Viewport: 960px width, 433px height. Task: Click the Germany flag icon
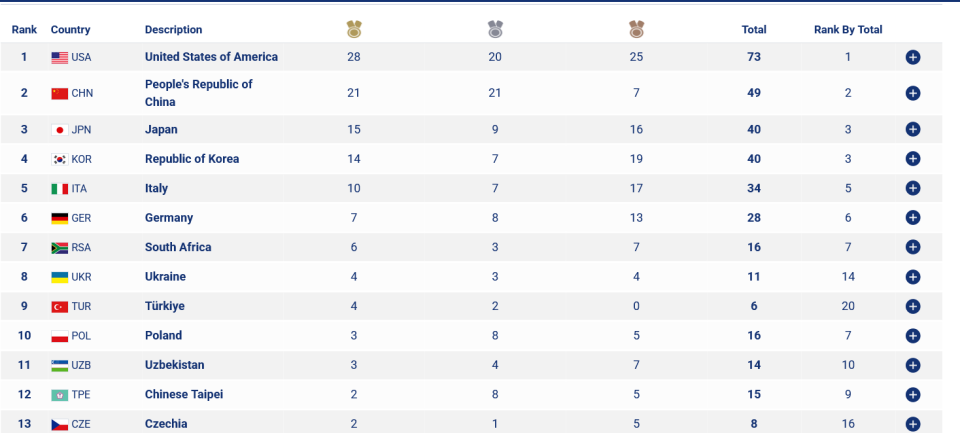[x=59, y=218]
